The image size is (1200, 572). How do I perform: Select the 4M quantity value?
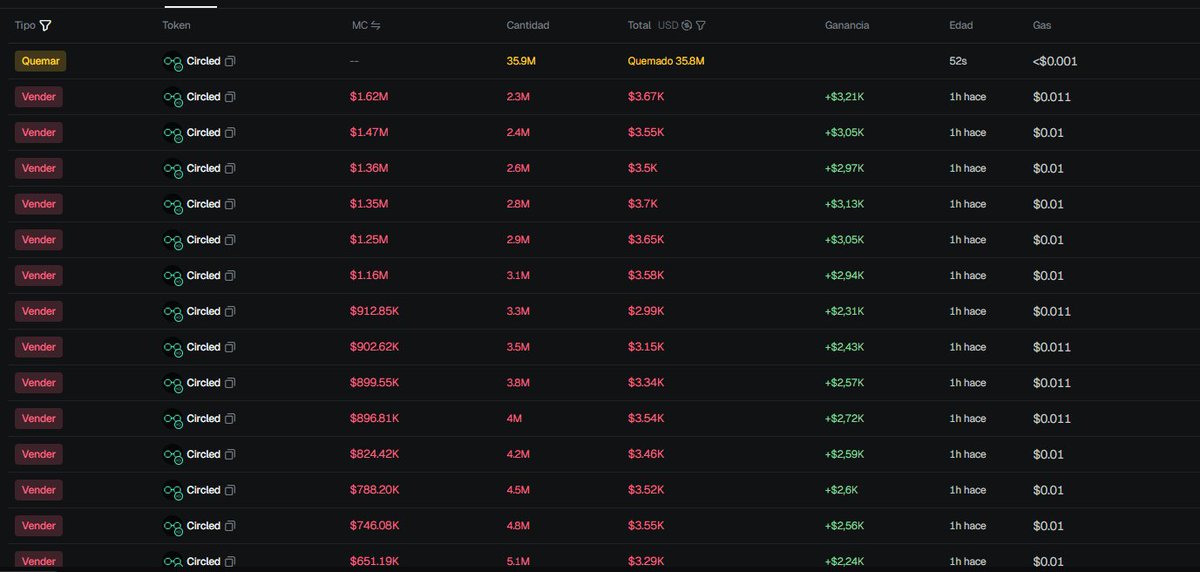[515, 419]
